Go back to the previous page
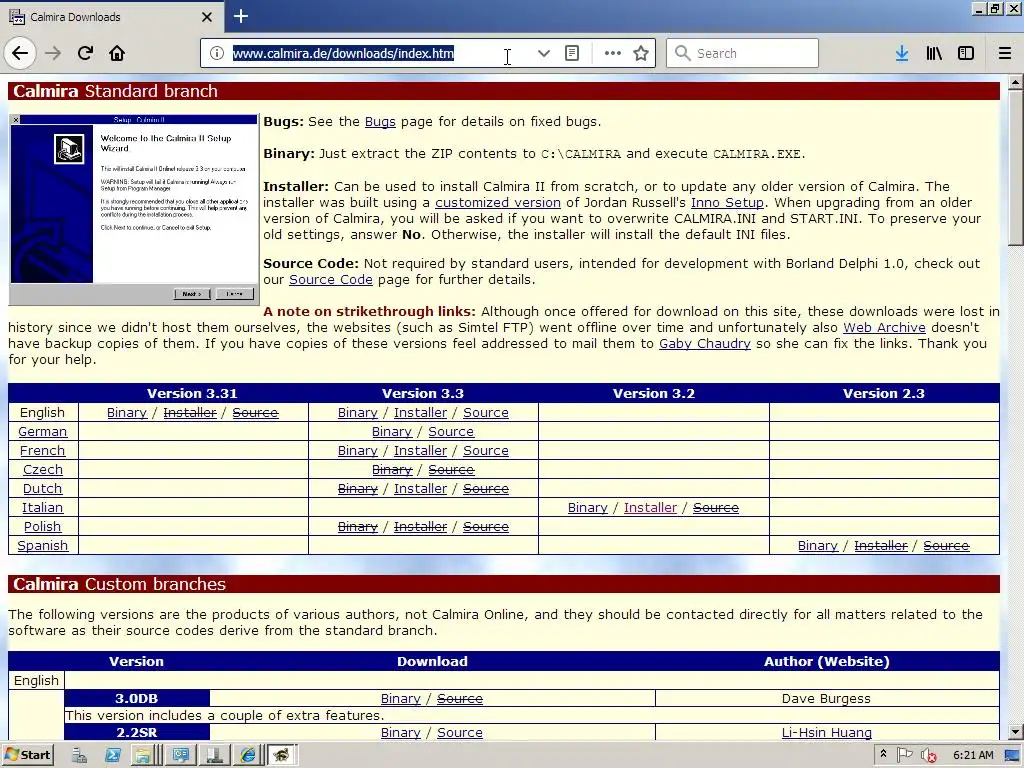The width and height of the screenshot is (1024, 768). (20, 53)
